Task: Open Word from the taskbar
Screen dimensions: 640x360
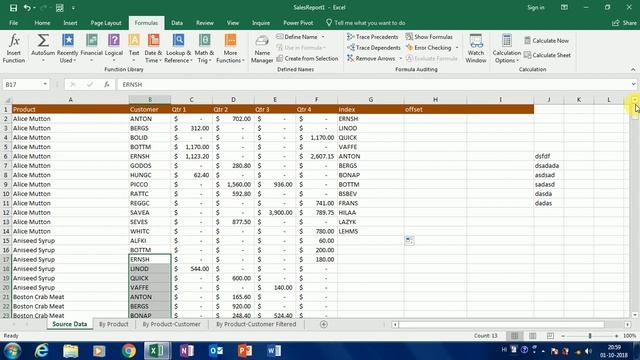Action: [x=273, y=351]
